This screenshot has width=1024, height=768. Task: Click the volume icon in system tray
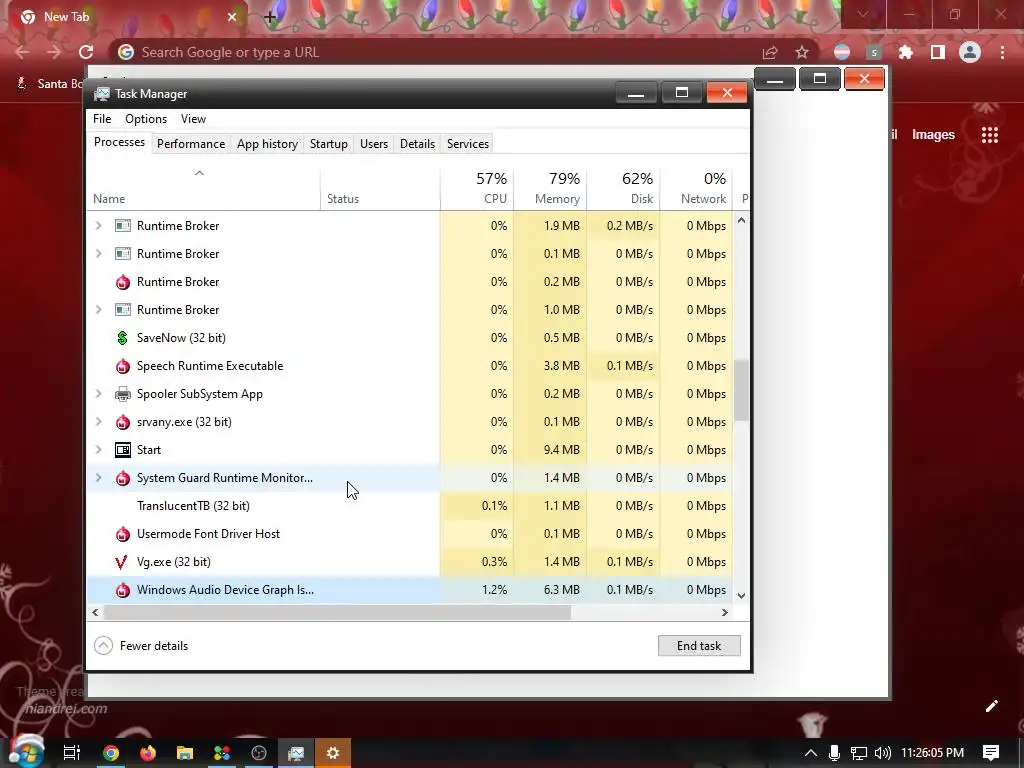(x=882, y=753)
